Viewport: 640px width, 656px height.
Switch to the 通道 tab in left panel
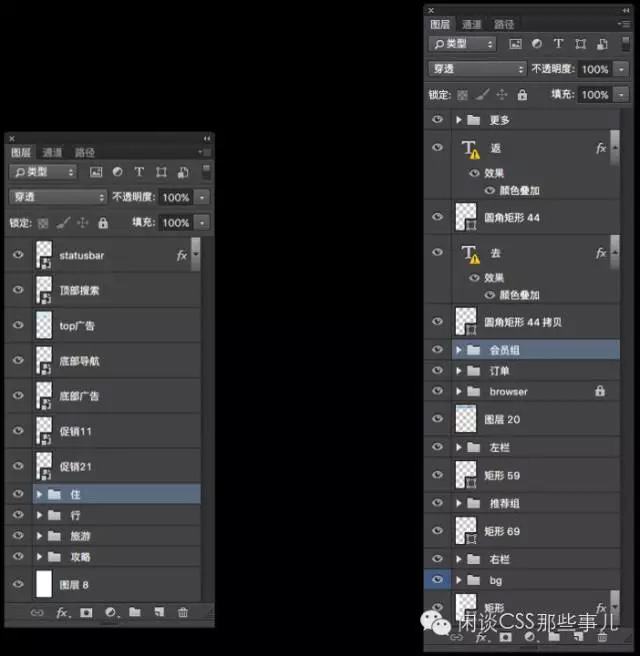53,153
